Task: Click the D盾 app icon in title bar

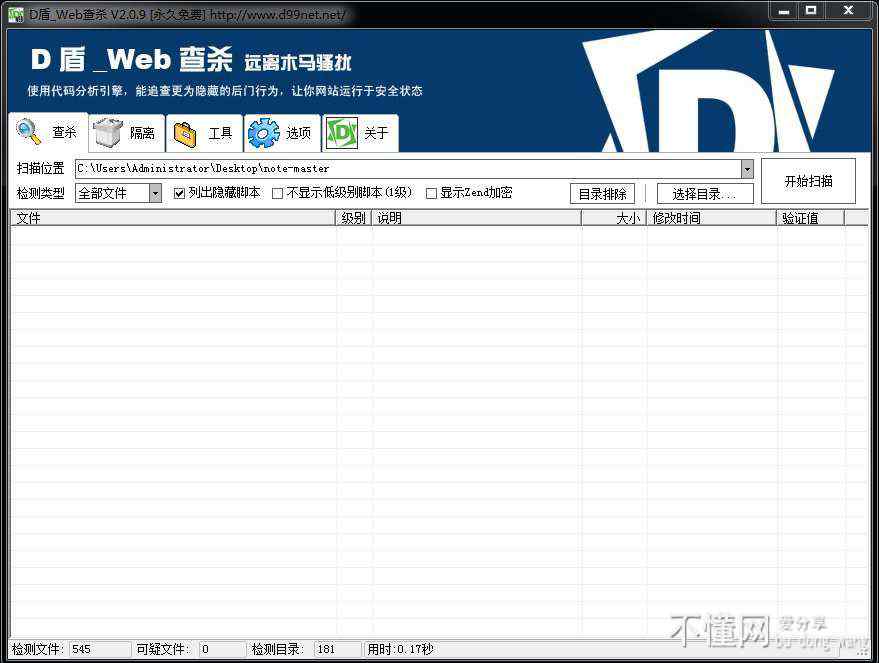Action: point(16,13)
